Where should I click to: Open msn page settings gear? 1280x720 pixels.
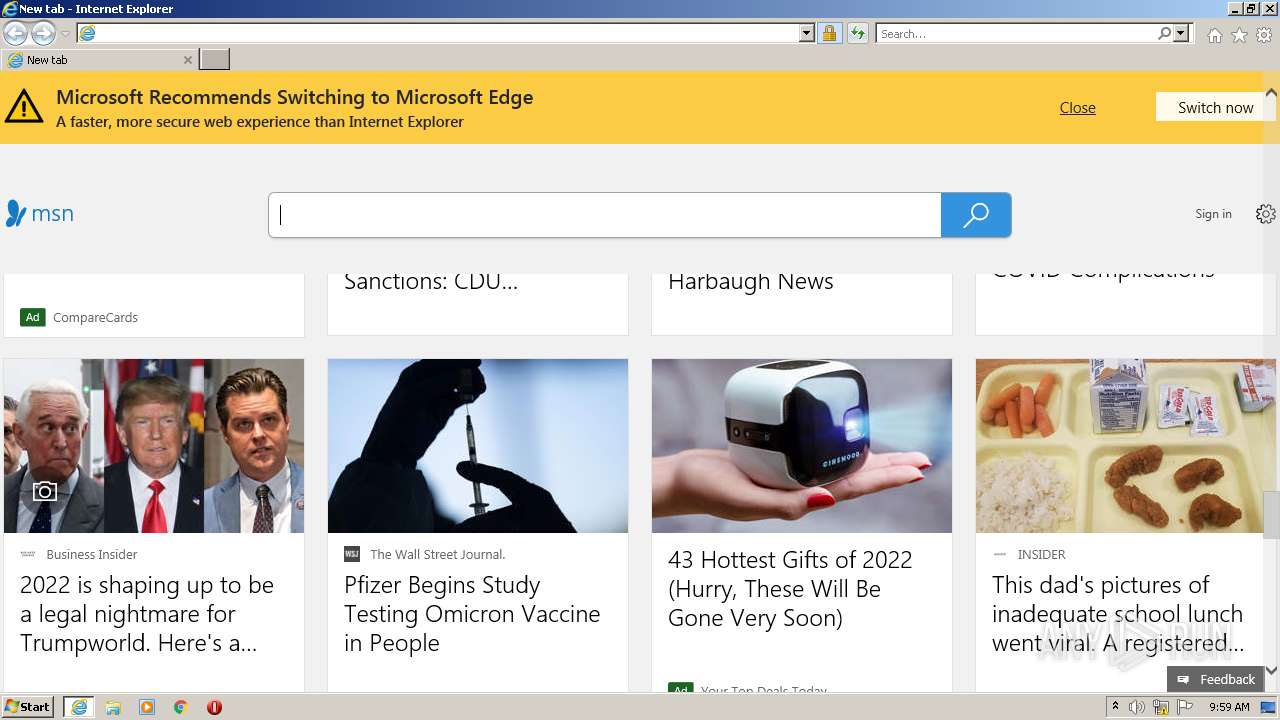pyautogui.click(x=1266, y=214)
